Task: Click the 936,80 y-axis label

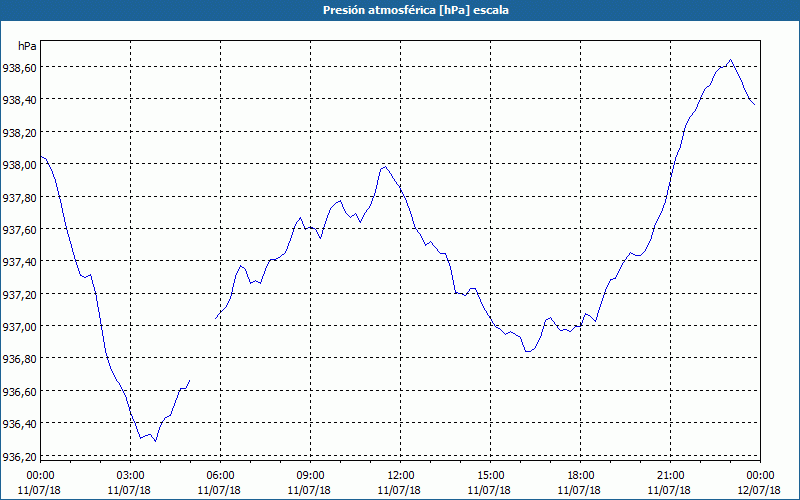Action: pos(19,359)
